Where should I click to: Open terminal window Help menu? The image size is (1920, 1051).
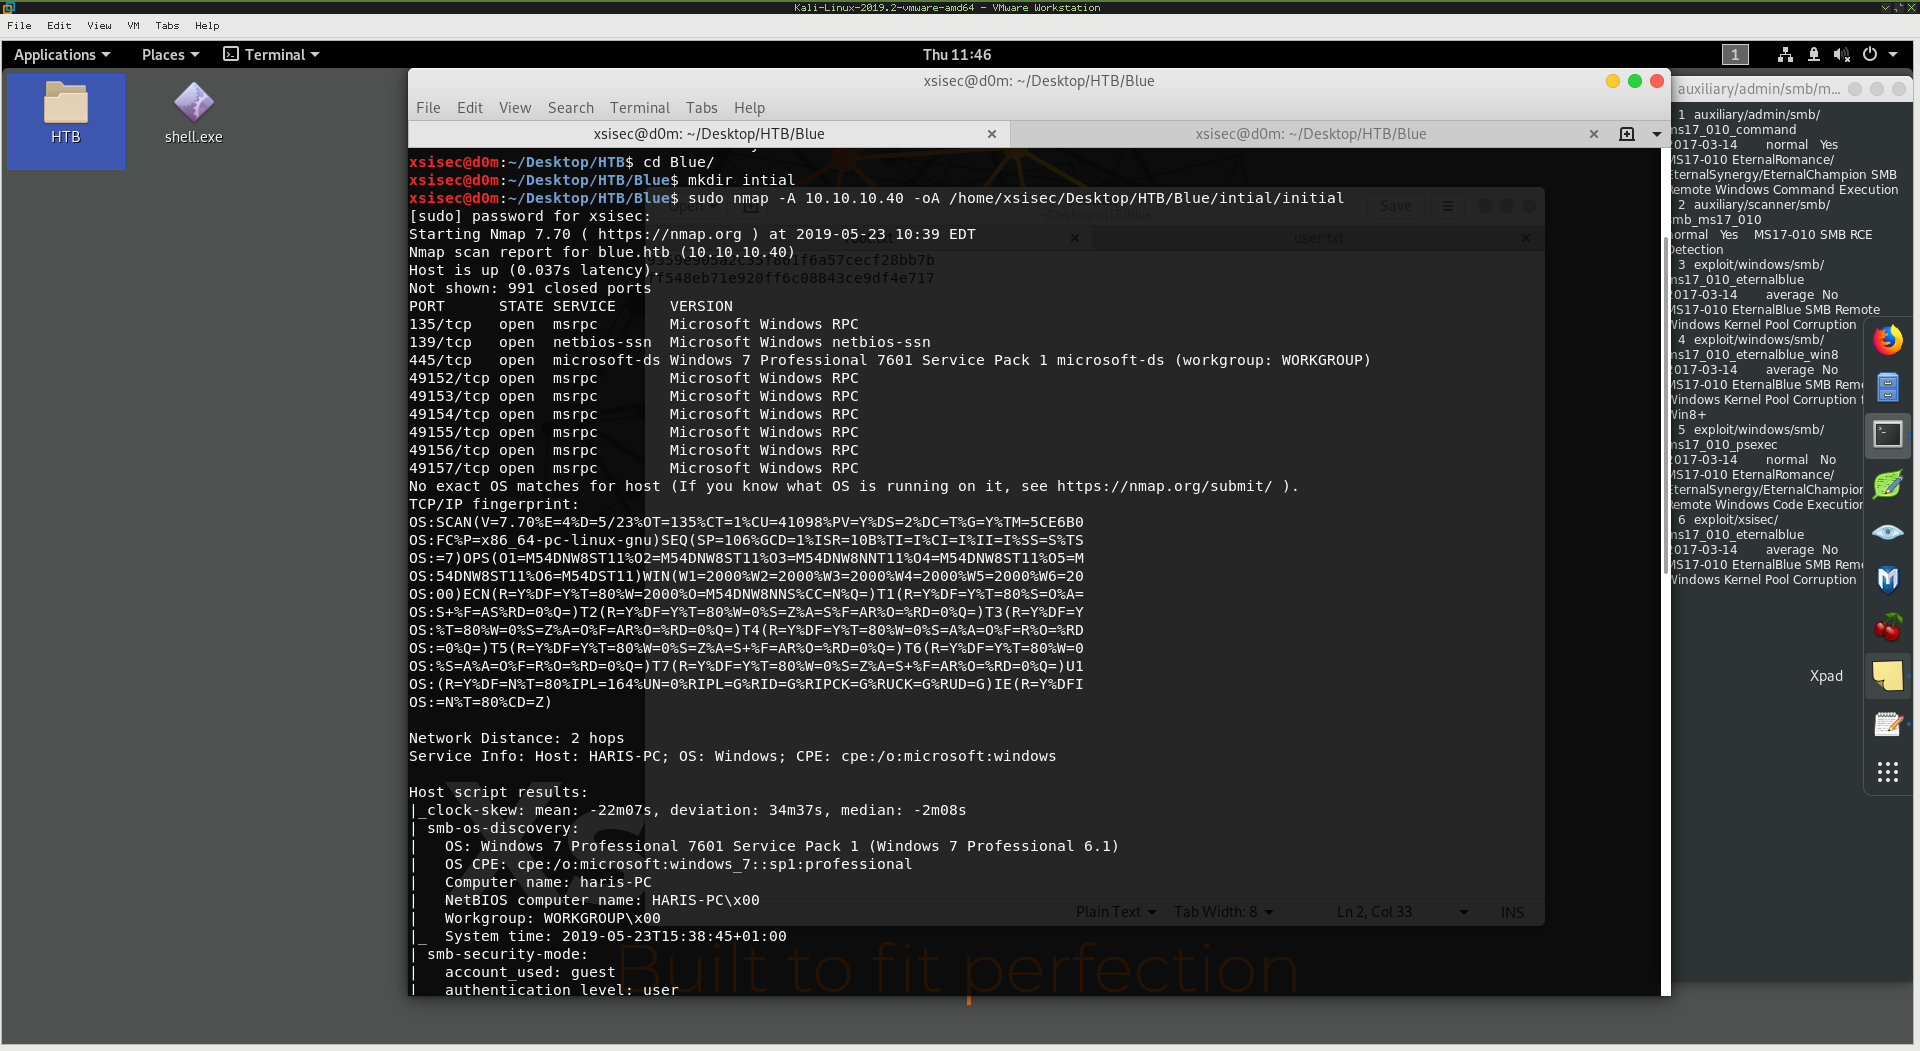click(749, 108)
